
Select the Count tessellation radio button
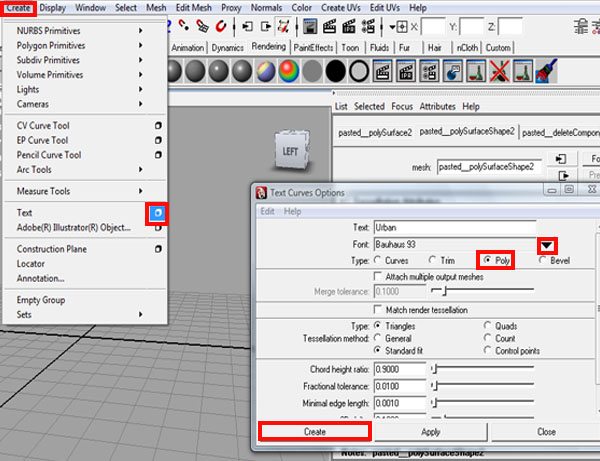coord(488,338)
